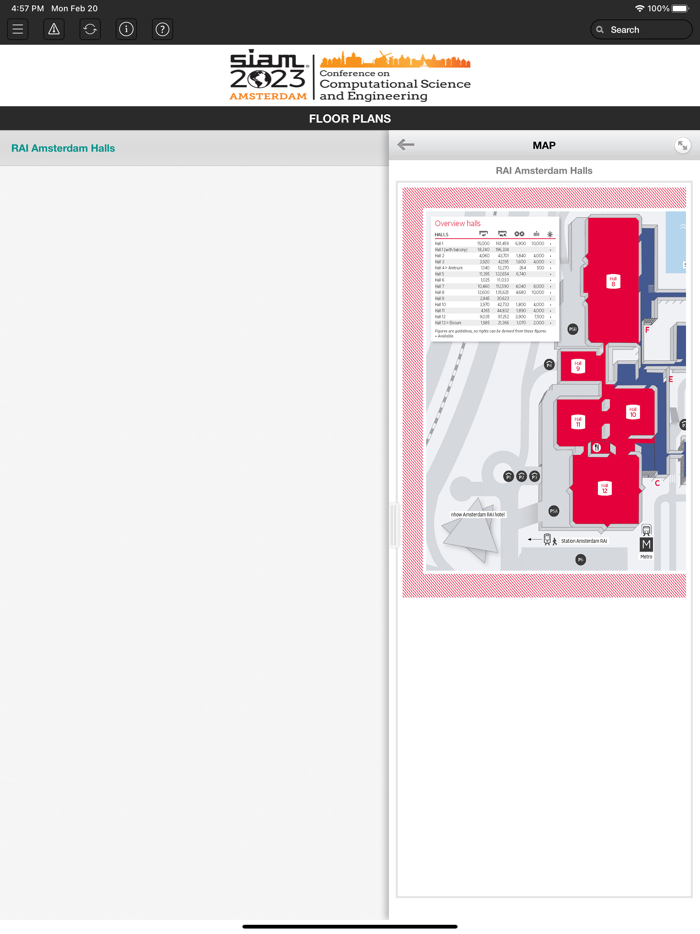The height and width of the screenshot is (934, 700).
Task: Tap the Hall 9 label on map
Action: [x=578, y=366]
